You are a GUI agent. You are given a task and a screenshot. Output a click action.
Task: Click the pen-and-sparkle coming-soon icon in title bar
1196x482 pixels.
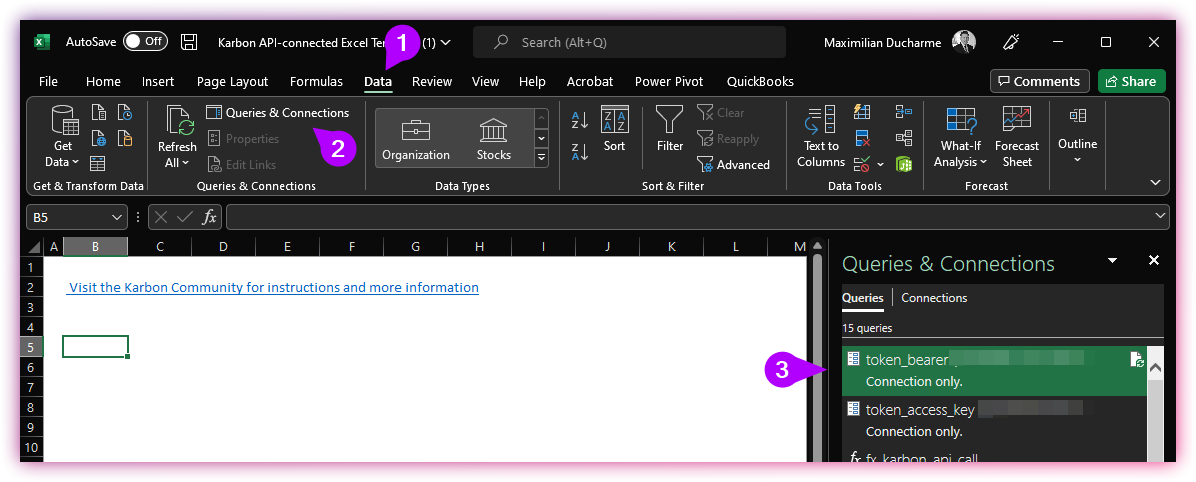tap(1011, 42)
